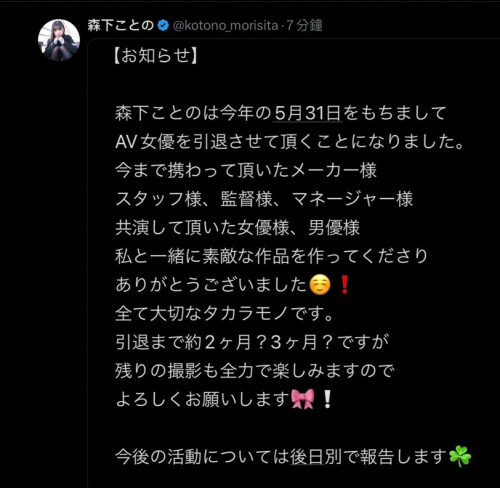Viewport: 500px width, 488px height.
Task: Select the 【お知らせ】 heading text
Action: pos(156,55)
